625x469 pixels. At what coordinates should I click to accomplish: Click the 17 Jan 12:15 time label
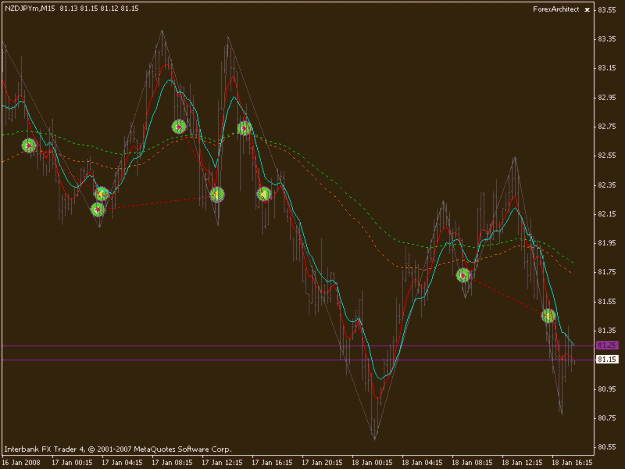[222, 463]
